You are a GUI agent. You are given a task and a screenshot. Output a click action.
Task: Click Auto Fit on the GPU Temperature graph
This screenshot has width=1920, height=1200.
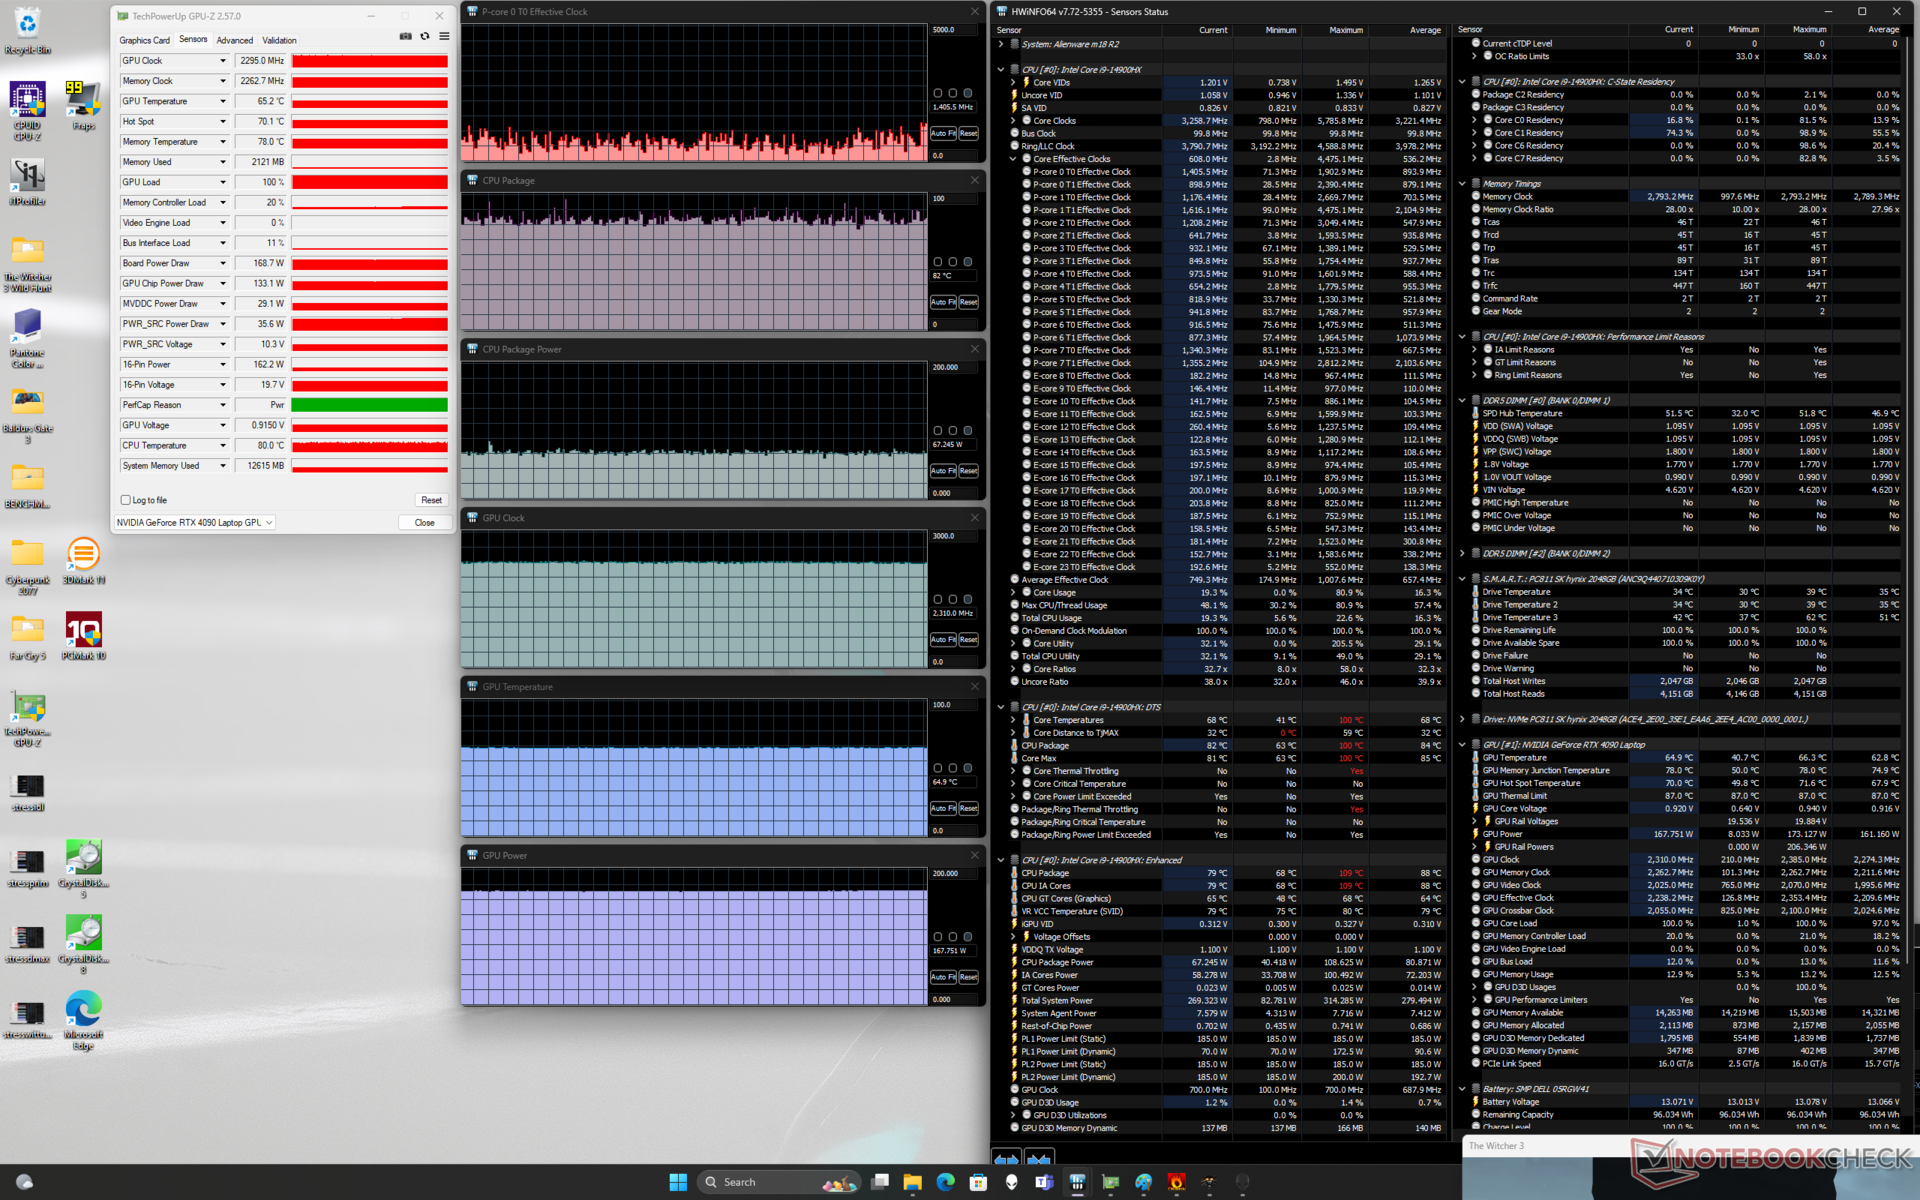click(943, 808)
